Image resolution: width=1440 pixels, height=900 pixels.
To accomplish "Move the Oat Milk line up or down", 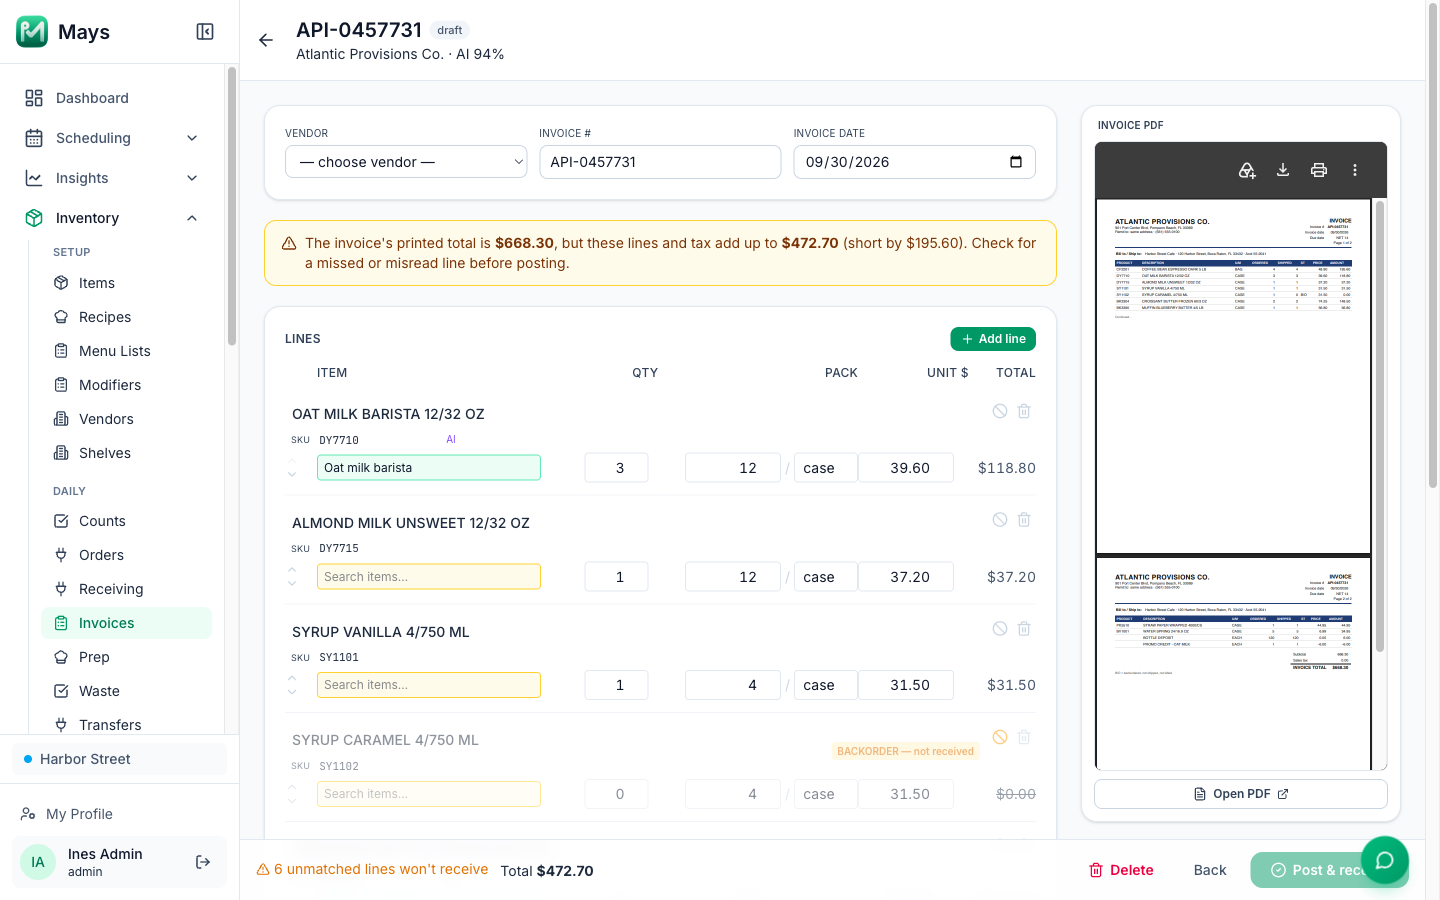I will tap(292, 468).
